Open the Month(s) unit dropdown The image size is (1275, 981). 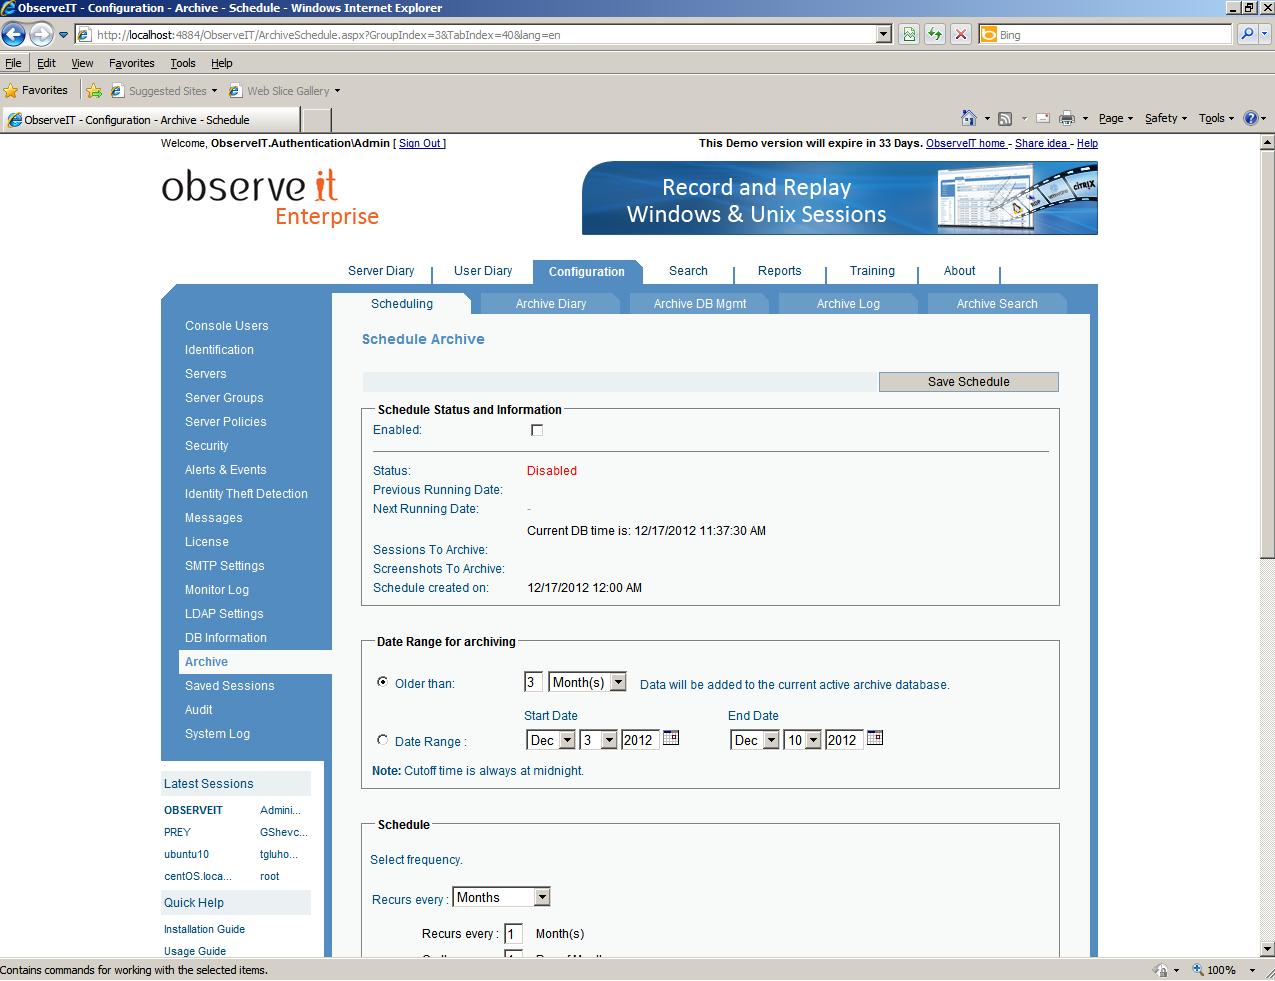click(x=588, y=682)
